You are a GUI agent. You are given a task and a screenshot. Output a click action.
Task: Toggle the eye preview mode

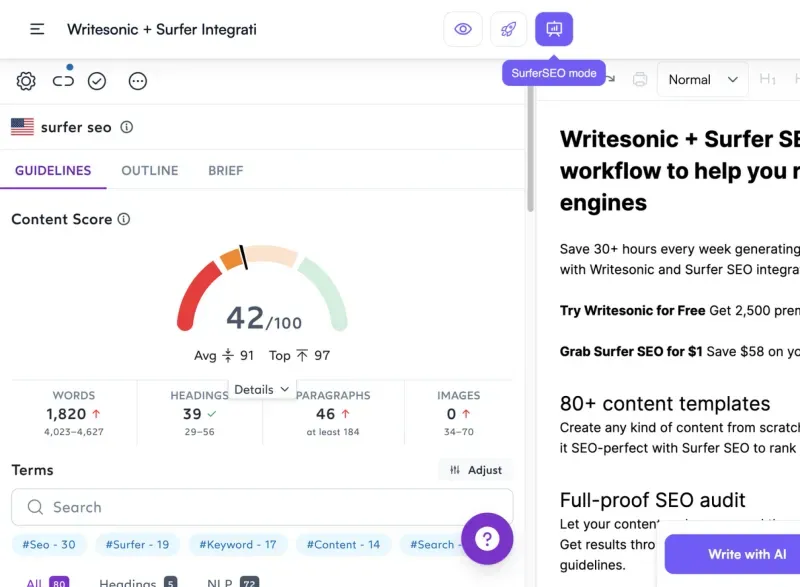click(463, 29)
